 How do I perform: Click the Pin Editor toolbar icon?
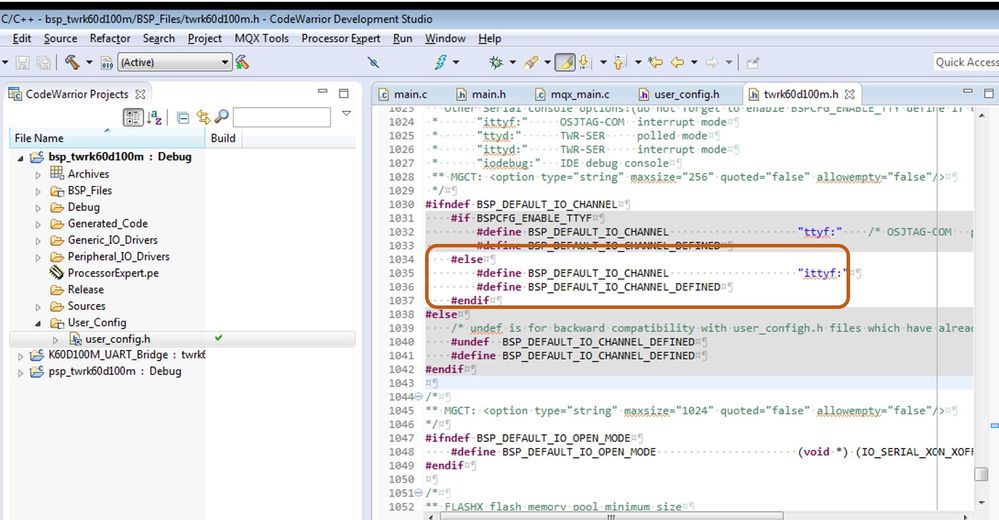753,62
